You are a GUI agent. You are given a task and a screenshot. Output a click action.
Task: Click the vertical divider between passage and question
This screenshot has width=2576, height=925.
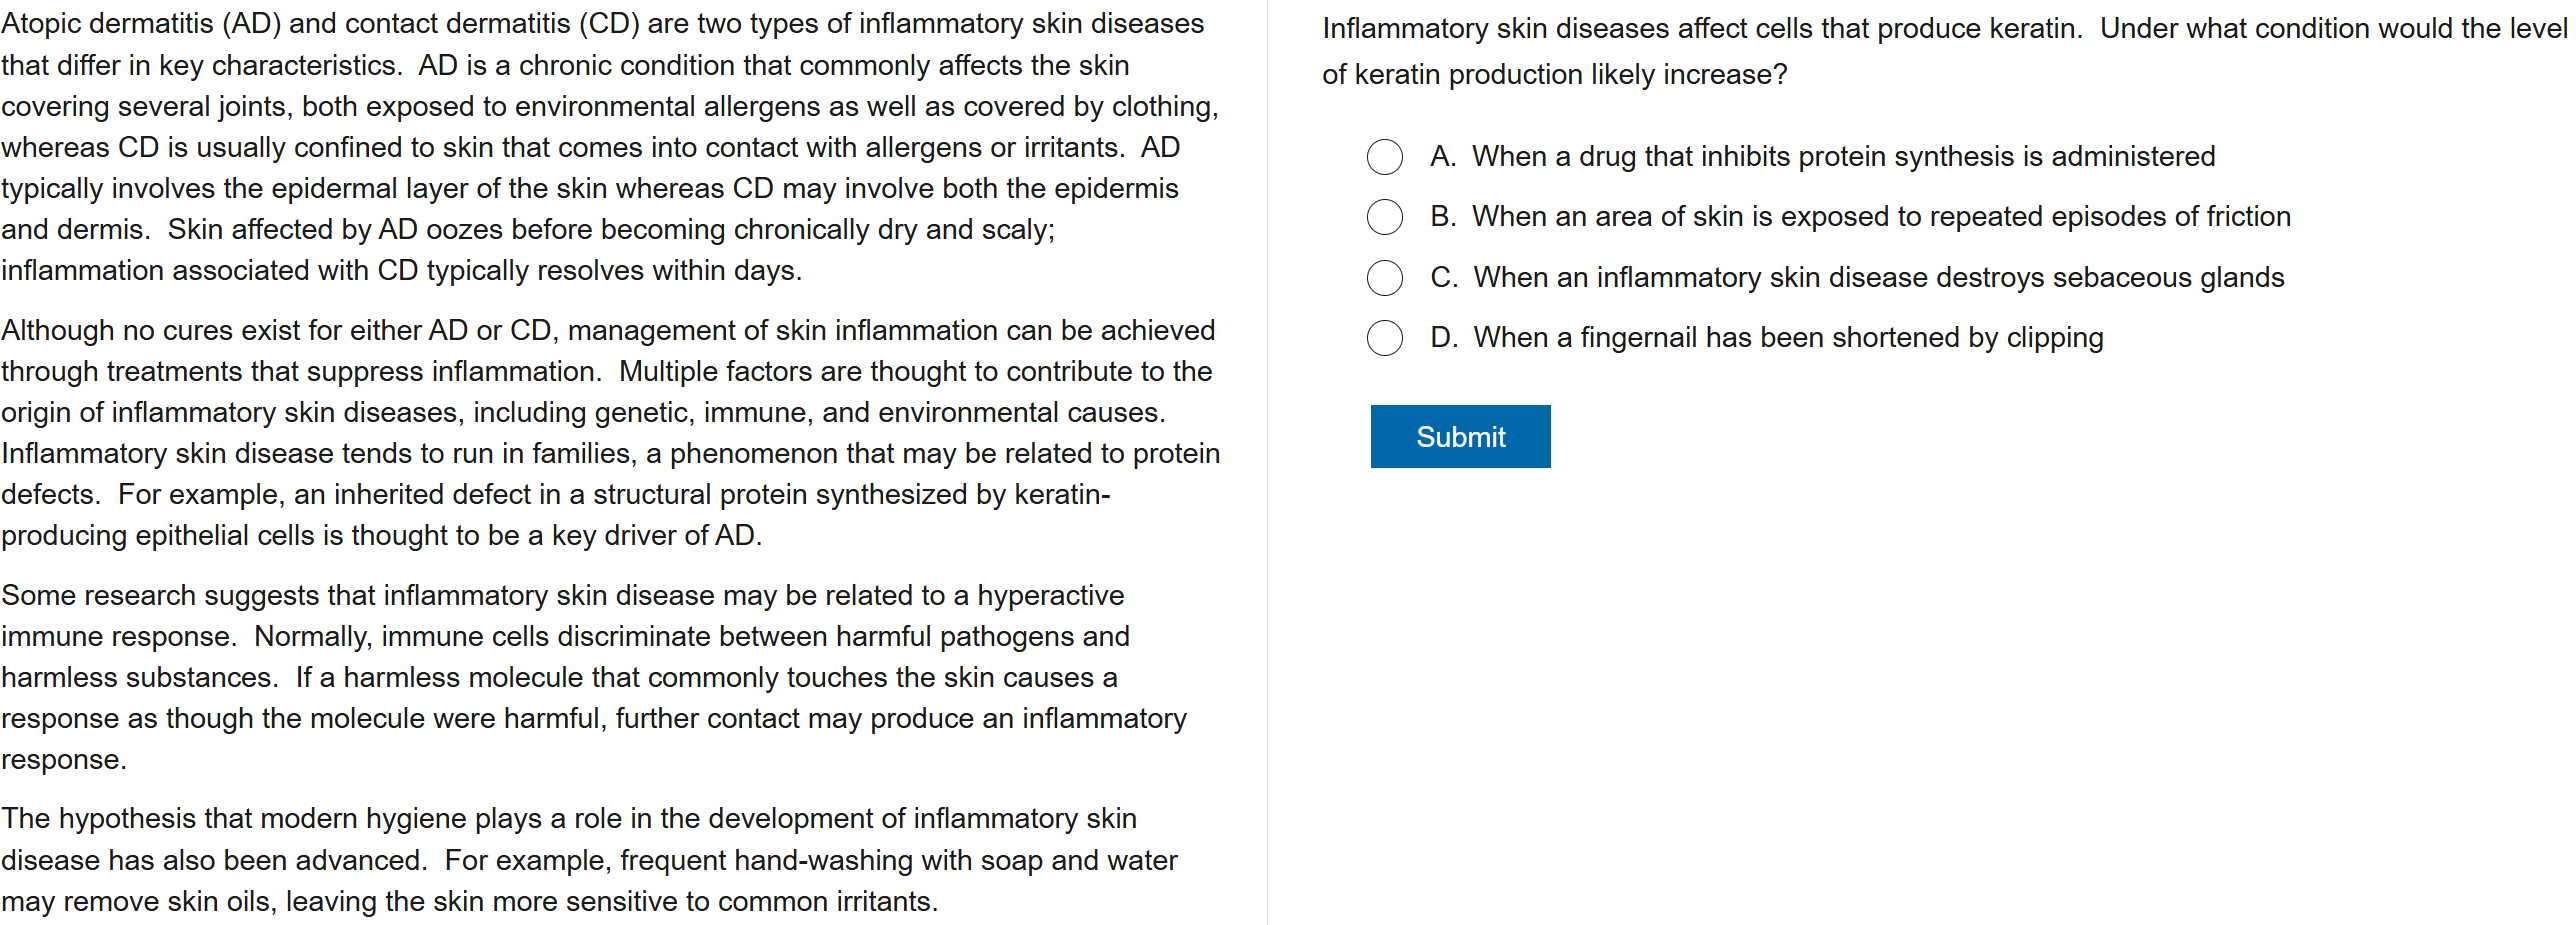coord(1267,462)
